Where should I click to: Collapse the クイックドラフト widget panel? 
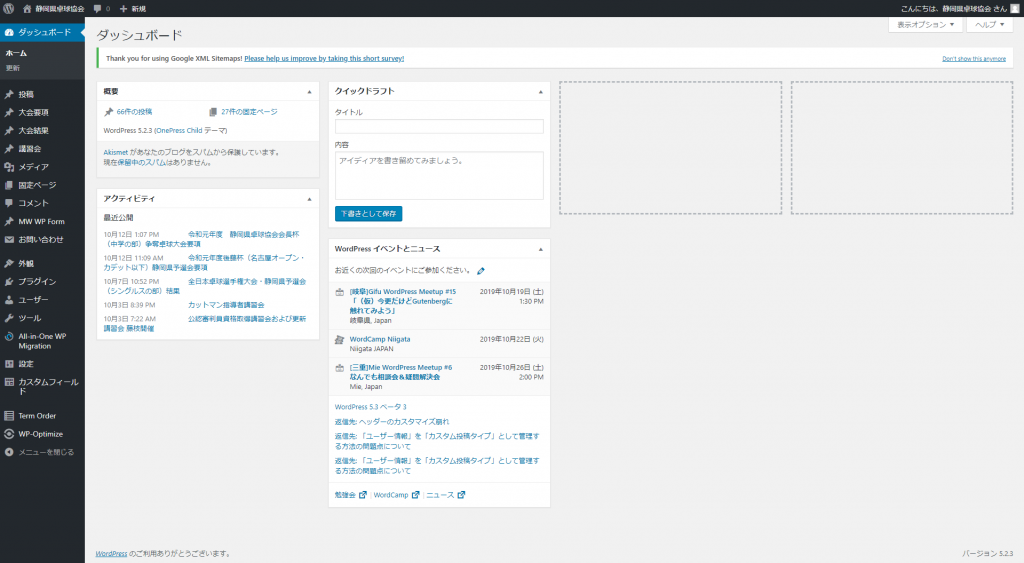tap(541, 92)
